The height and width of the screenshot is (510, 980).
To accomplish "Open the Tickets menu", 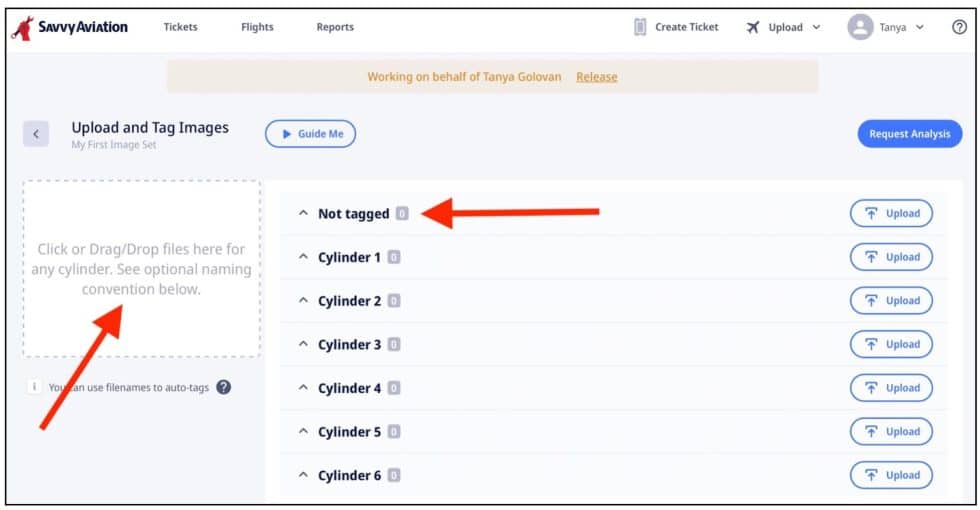I will [x=180, y=27].
